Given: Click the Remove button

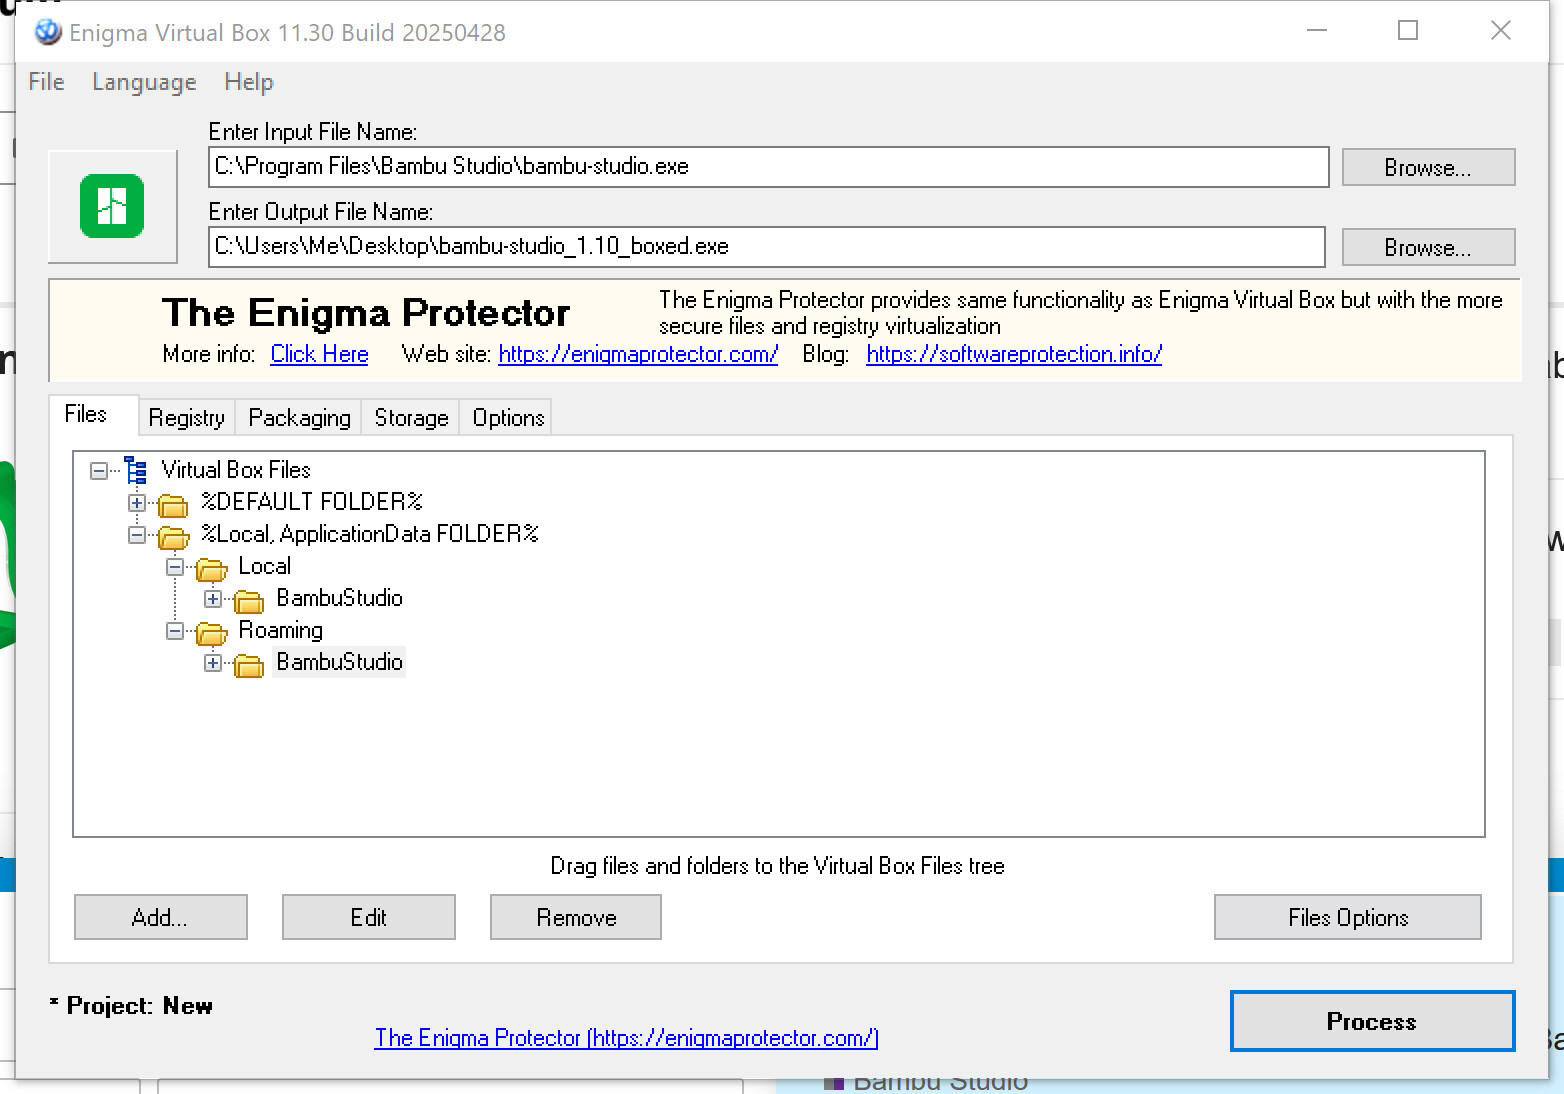Looking at the screenshot, I should [x=576, y=917].
